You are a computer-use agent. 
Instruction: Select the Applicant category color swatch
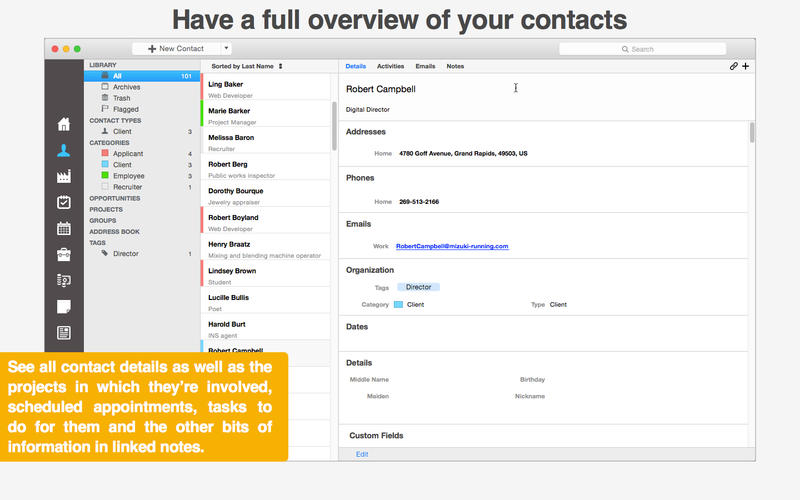click(x=105, y=154)
